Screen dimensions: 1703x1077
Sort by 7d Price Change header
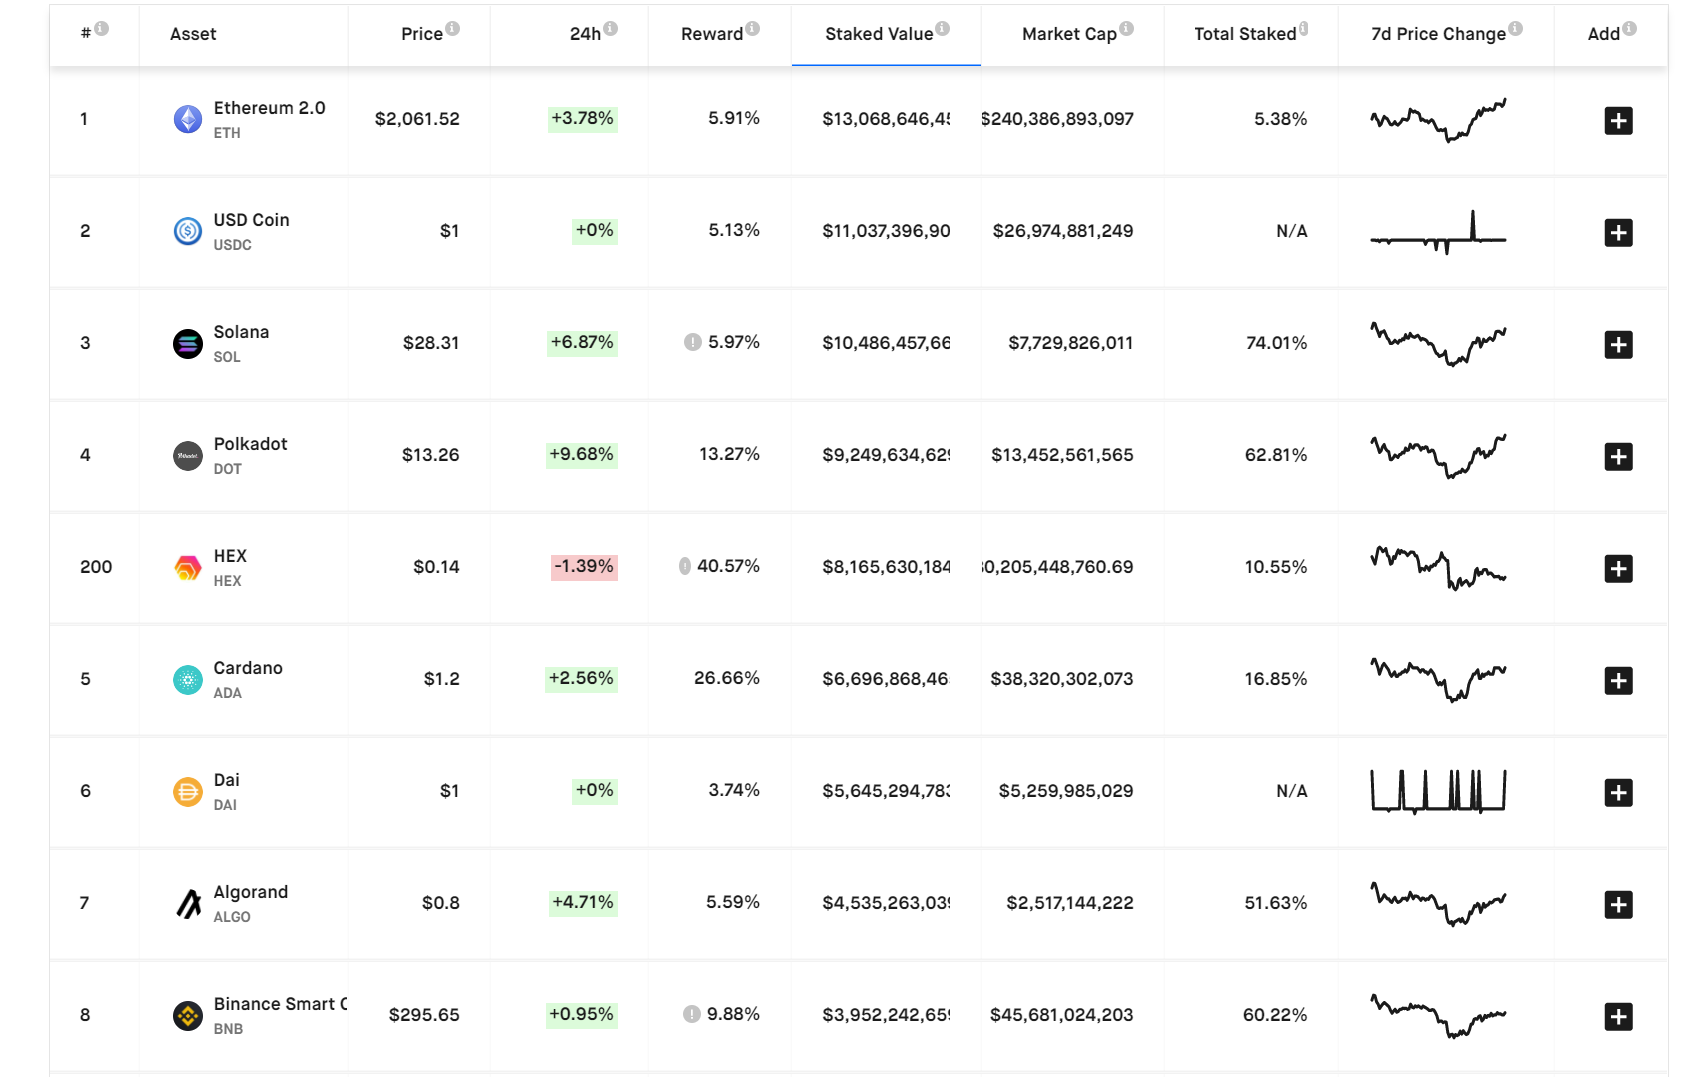click(x=1438, y=34)
